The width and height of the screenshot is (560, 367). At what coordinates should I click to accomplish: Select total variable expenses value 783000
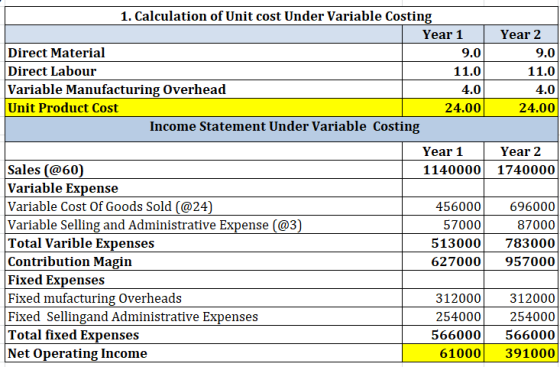pos(521,243)
